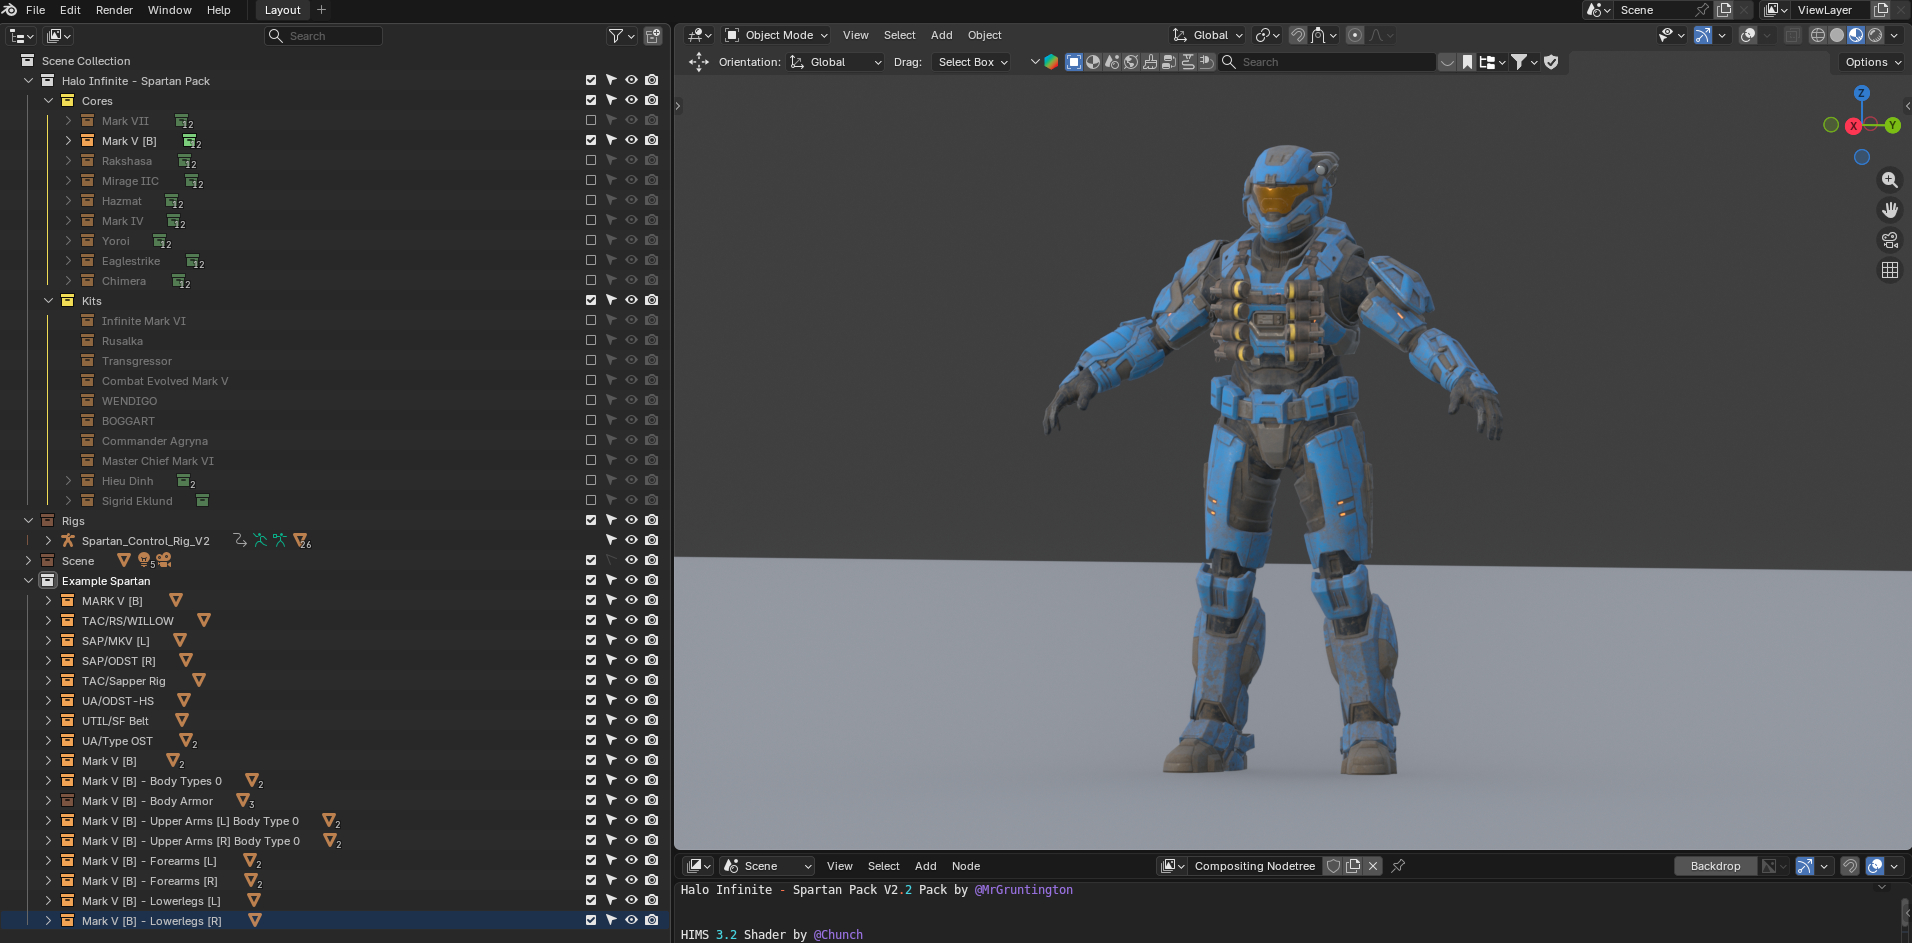Expand the Spartan_Control_Rig_V2 tree item
Viewport: 1912px width, 943px height.
48,541
